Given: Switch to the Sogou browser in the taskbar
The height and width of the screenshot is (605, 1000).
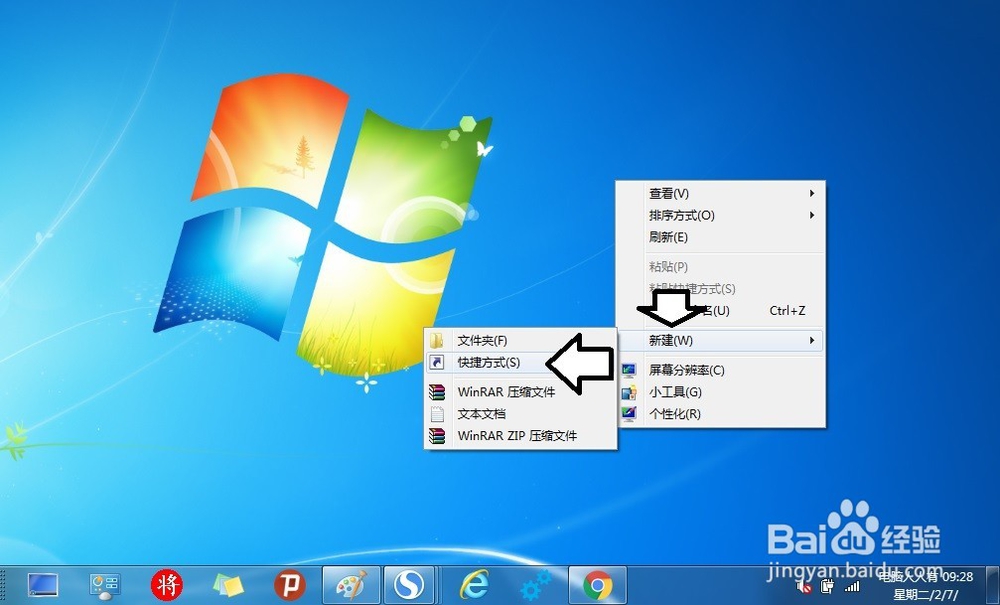Looking at the screenshot, I should pyautogui.click(x=409, y=585).
